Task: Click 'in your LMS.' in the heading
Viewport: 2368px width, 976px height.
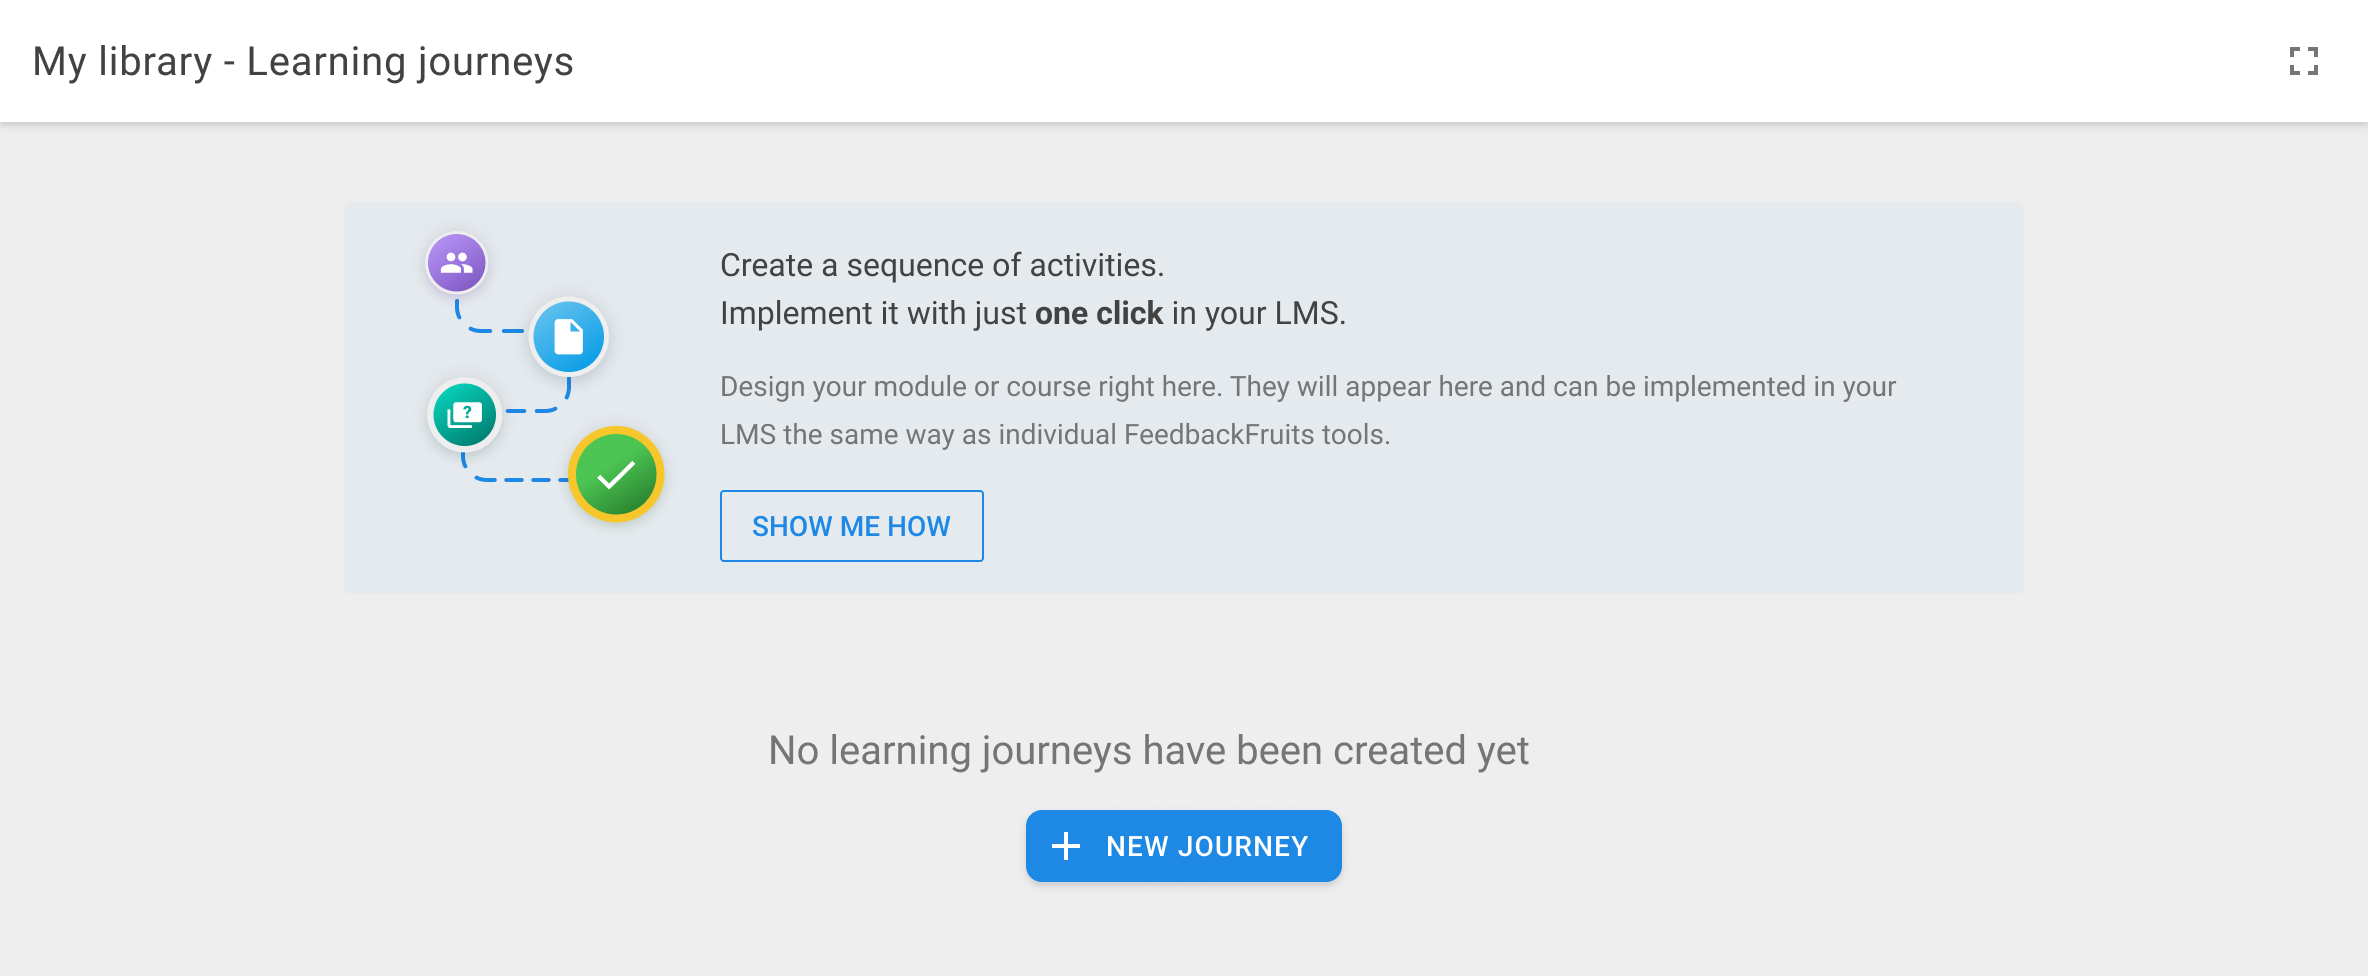Action: pos(1258,314)
